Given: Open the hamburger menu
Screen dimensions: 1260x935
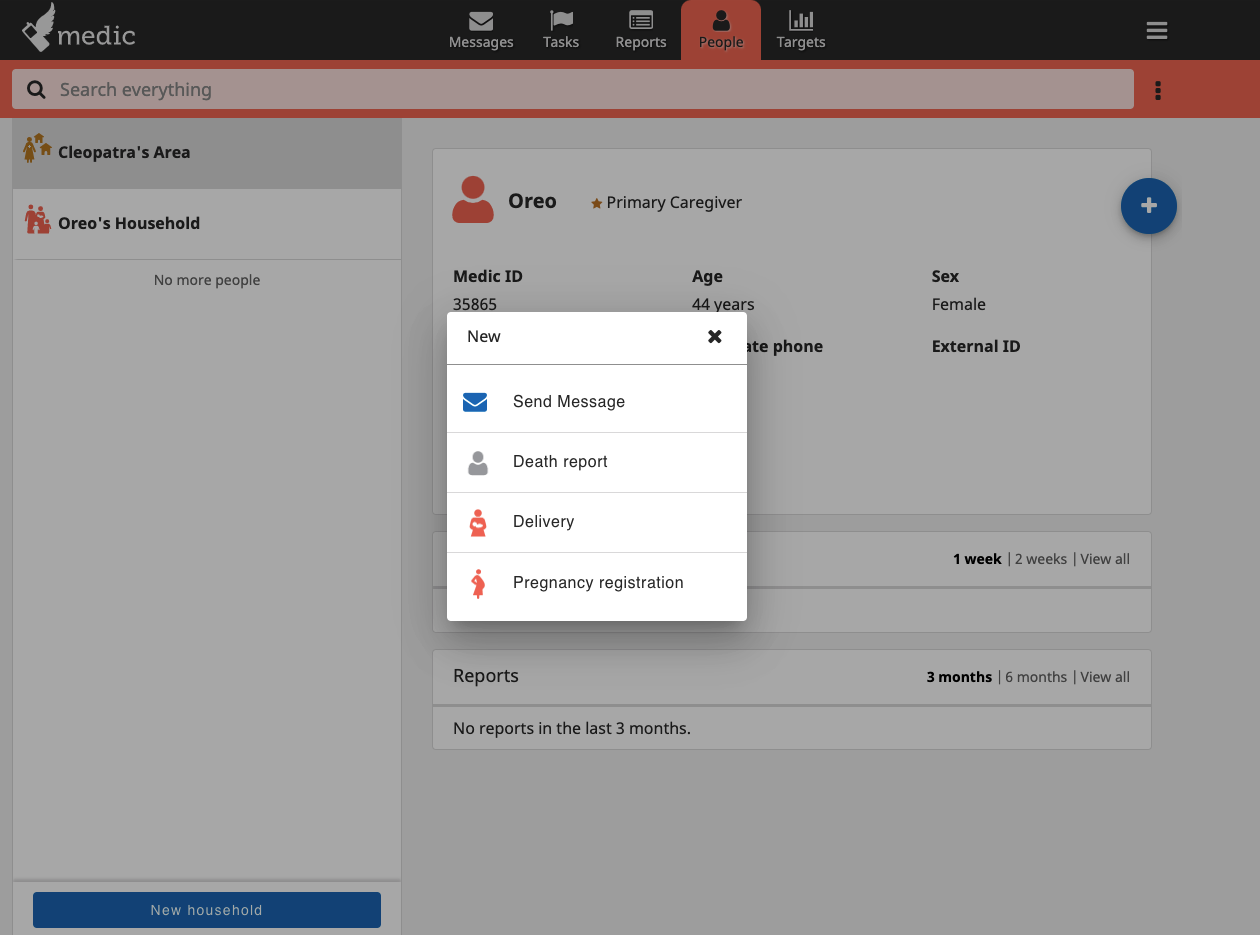Looking at the screenshot, I should click(1157, 30).
